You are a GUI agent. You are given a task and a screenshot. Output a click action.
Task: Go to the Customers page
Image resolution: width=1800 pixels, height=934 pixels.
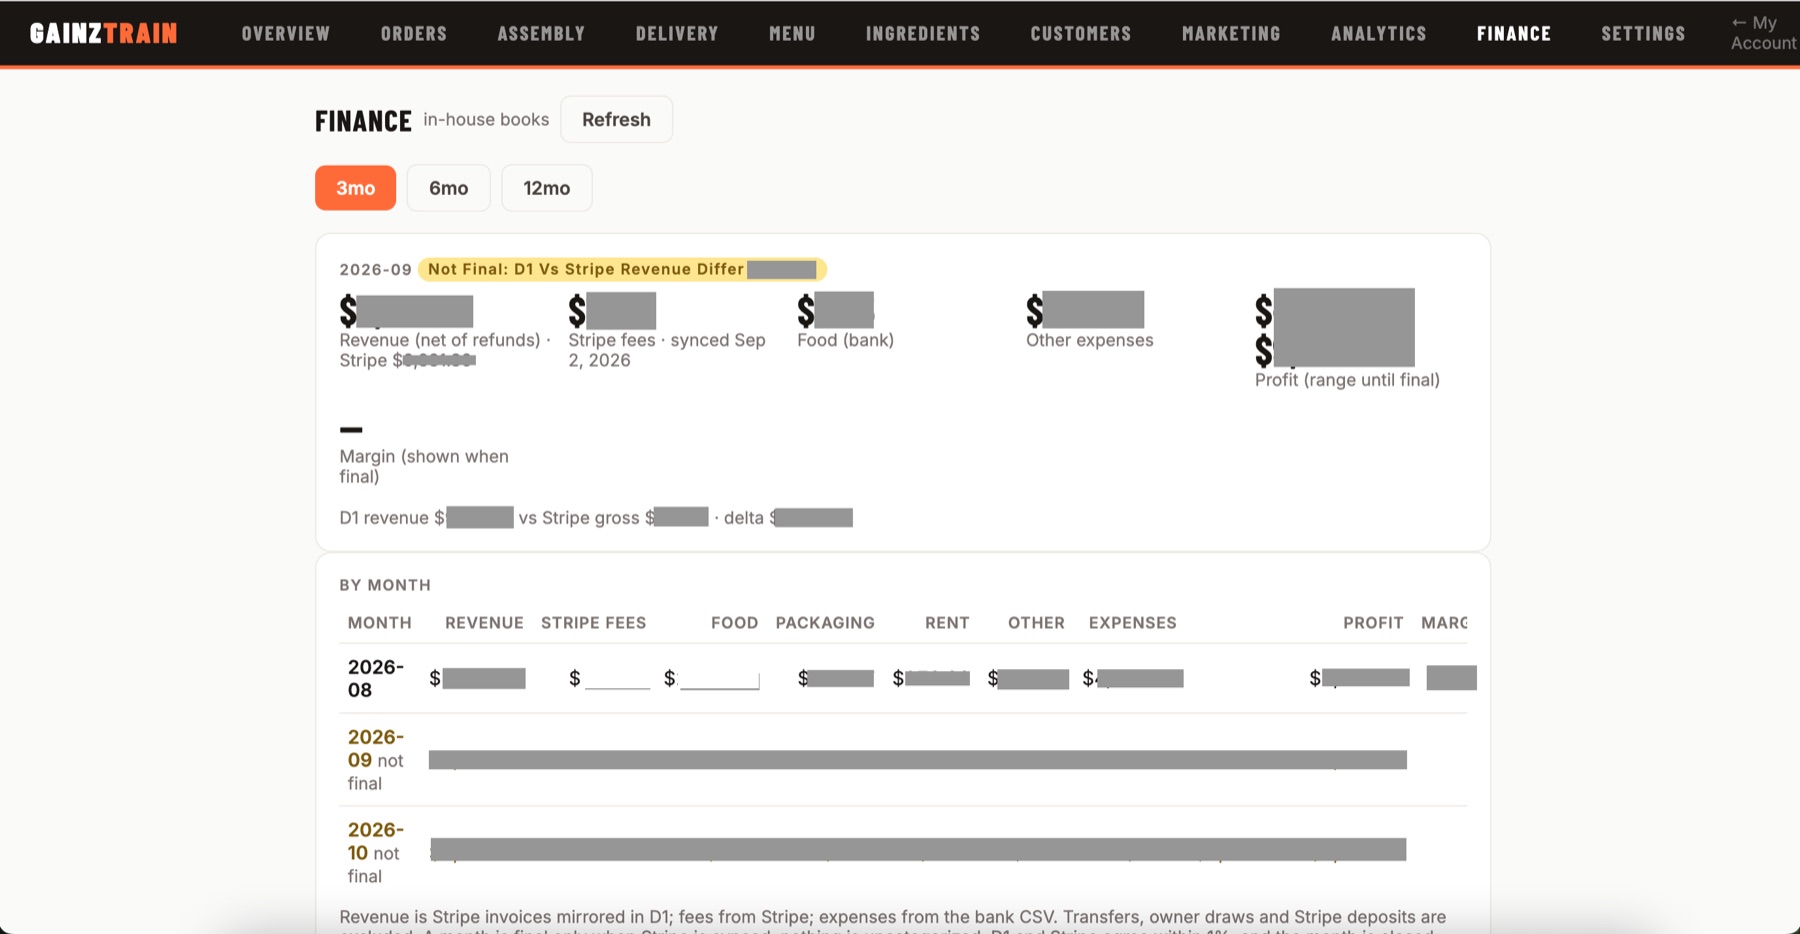1081,33
